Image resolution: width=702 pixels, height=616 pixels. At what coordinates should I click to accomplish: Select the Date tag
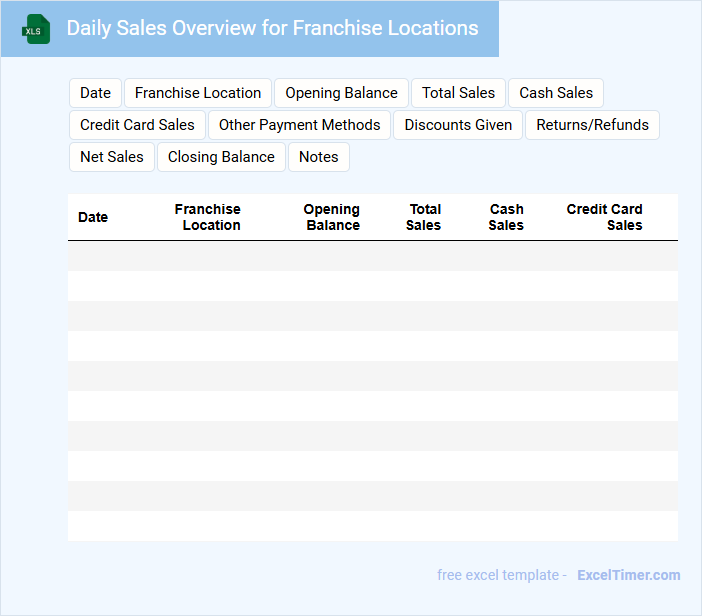95,93
